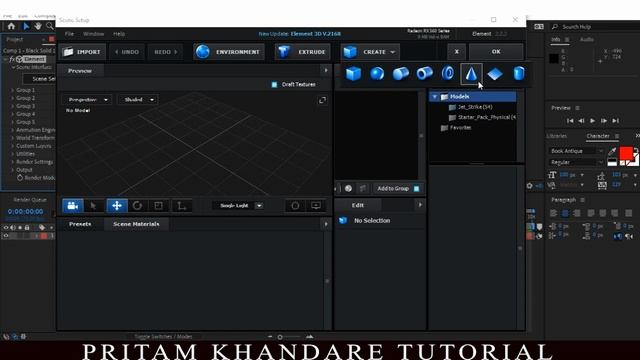
Task: Select the anchor point tool in preview
Action: click(x=181, y=206)
